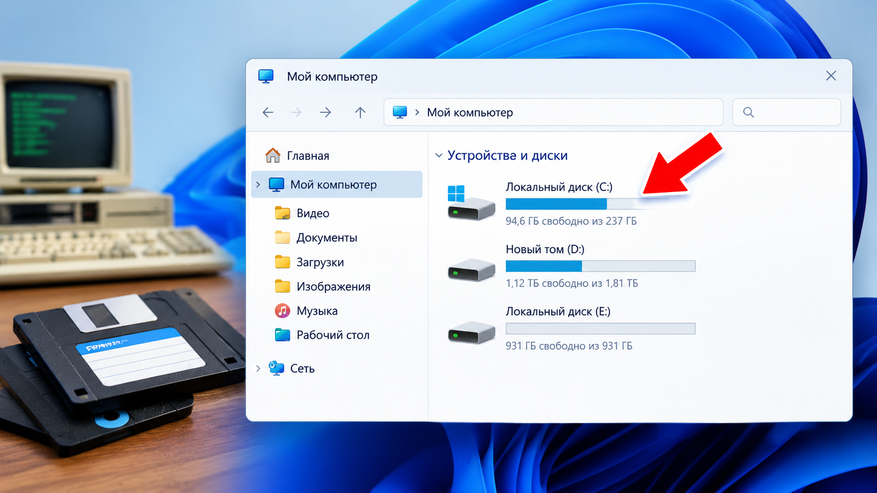Image resolution: width=877 pixels, height=493 pixels.
Task: Expand the Сеть tree node
Action: point(258,368)
